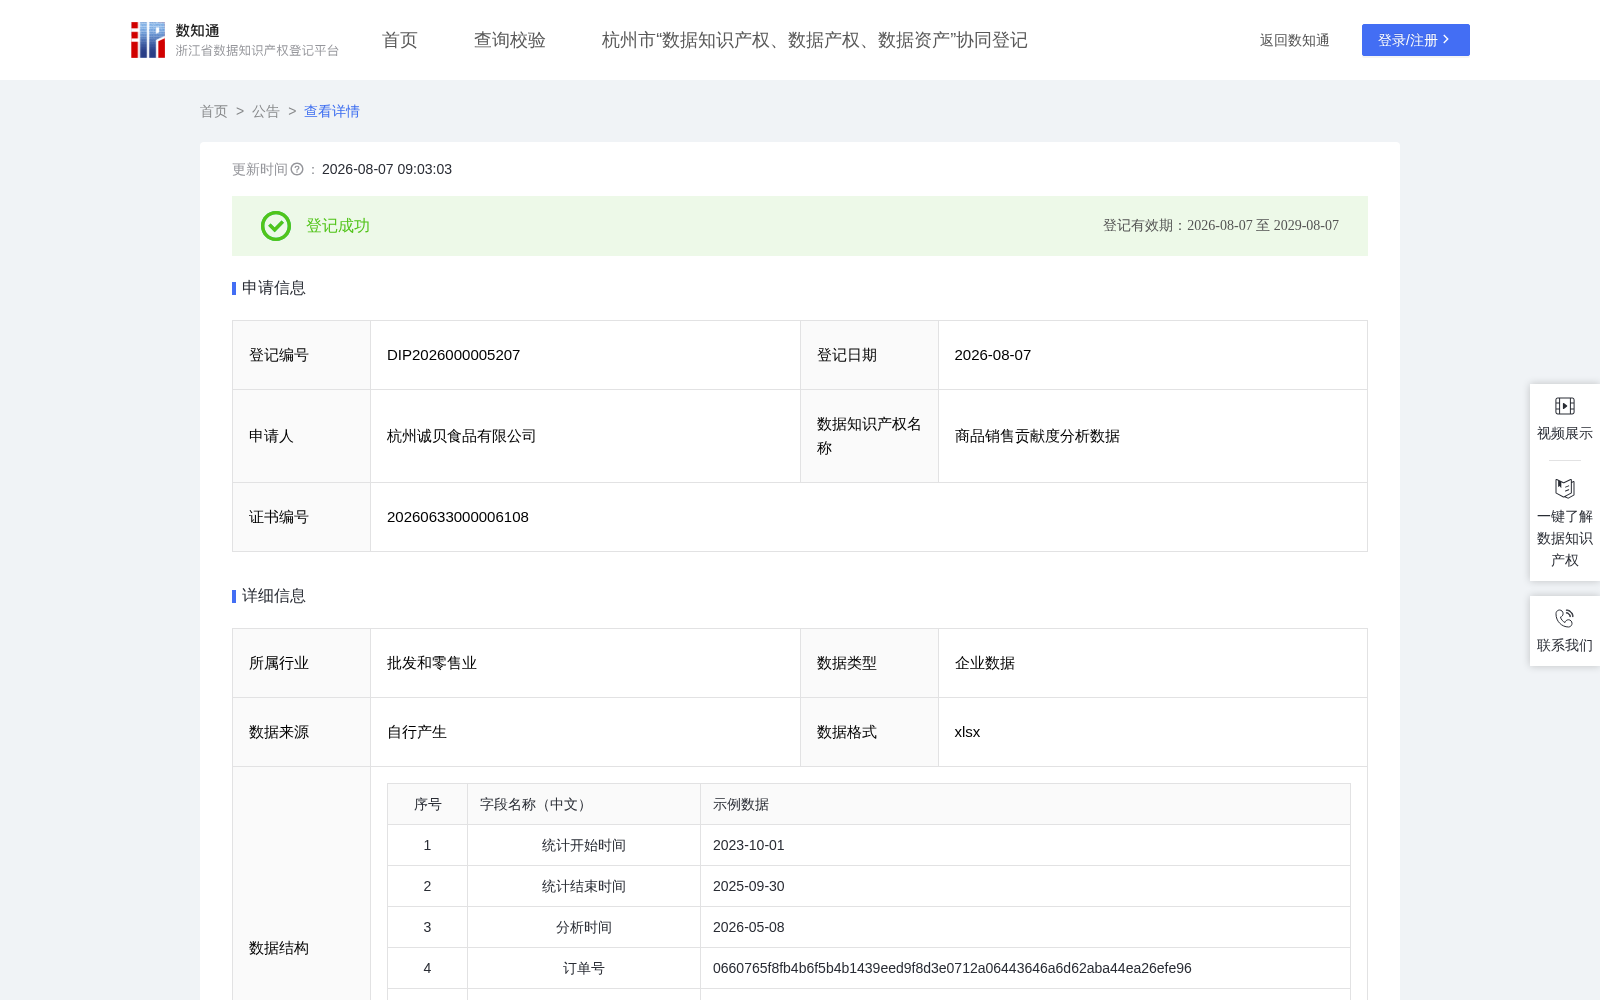The width and height of the screenshot is (1600, 1000).
Task: Click 商品销售贡献度分析数据 name cell
Action: 1037,436
